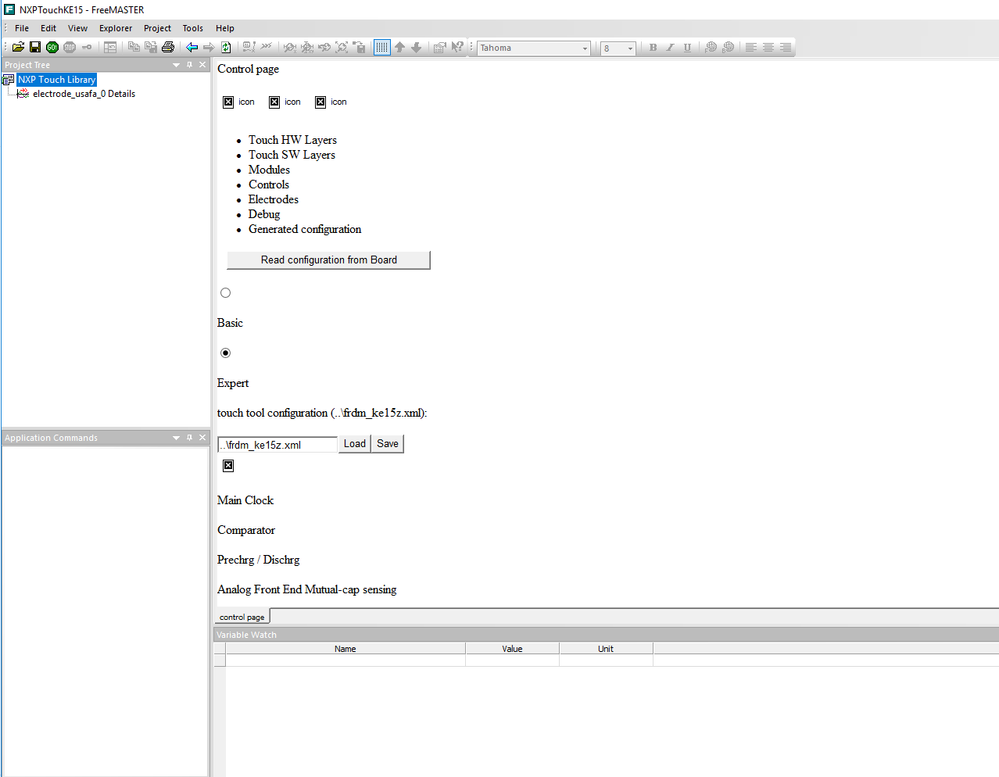This screenshot has height=777, width=999.
Task: Click the Touch SW Layers list item
Action: pyautogui.click(x=292, y=155)
